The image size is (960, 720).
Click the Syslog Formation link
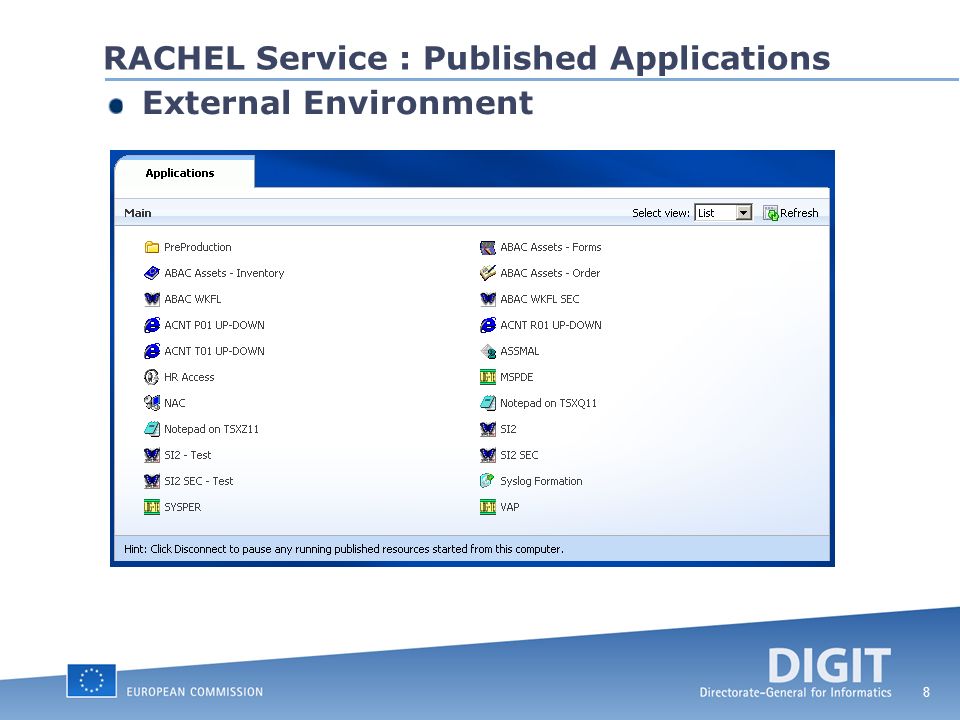541,481
